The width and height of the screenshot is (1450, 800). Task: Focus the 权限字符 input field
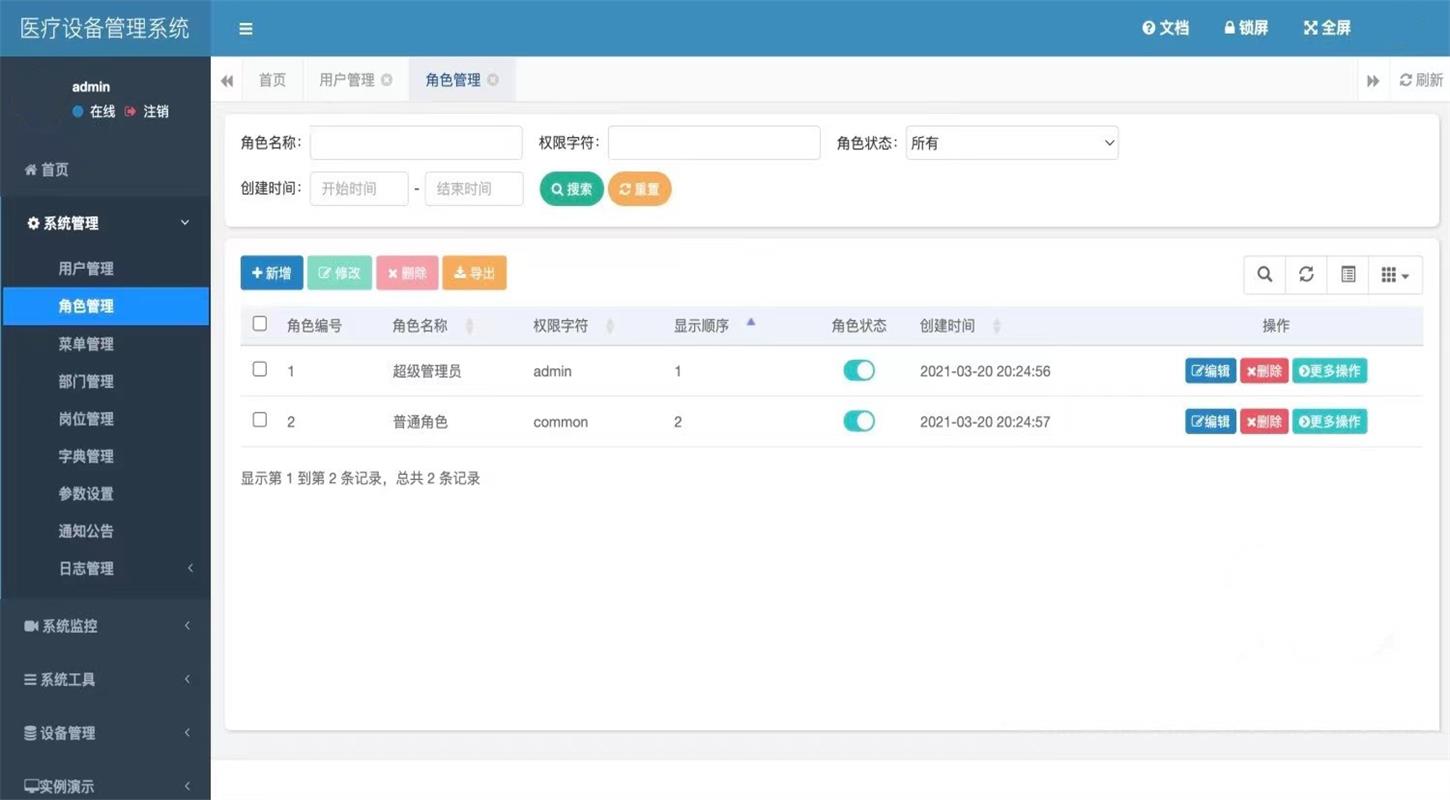click(x=714, y=143)
